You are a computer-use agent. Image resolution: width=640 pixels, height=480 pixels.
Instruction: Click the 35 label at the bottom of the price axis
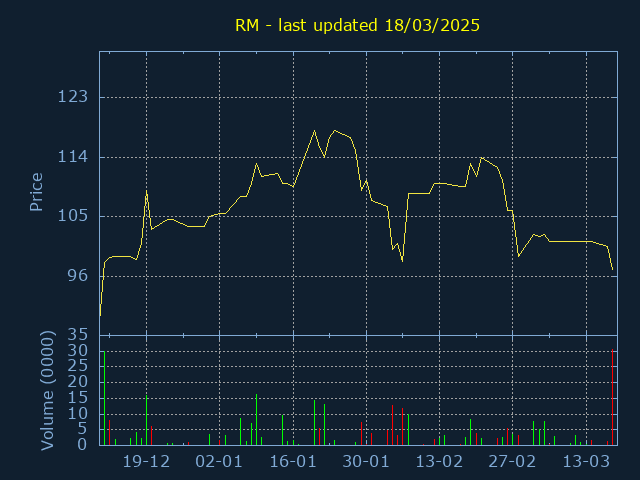coord(78,335)
